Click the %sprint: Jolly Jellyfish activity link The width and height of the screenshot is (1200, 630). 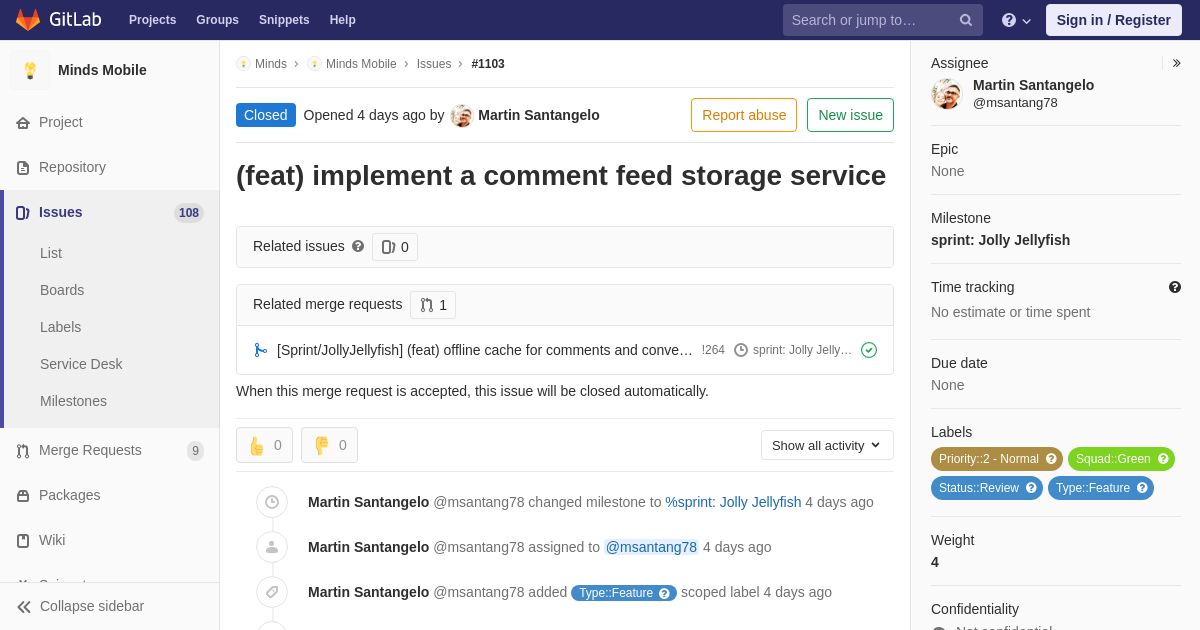[733, 502]
